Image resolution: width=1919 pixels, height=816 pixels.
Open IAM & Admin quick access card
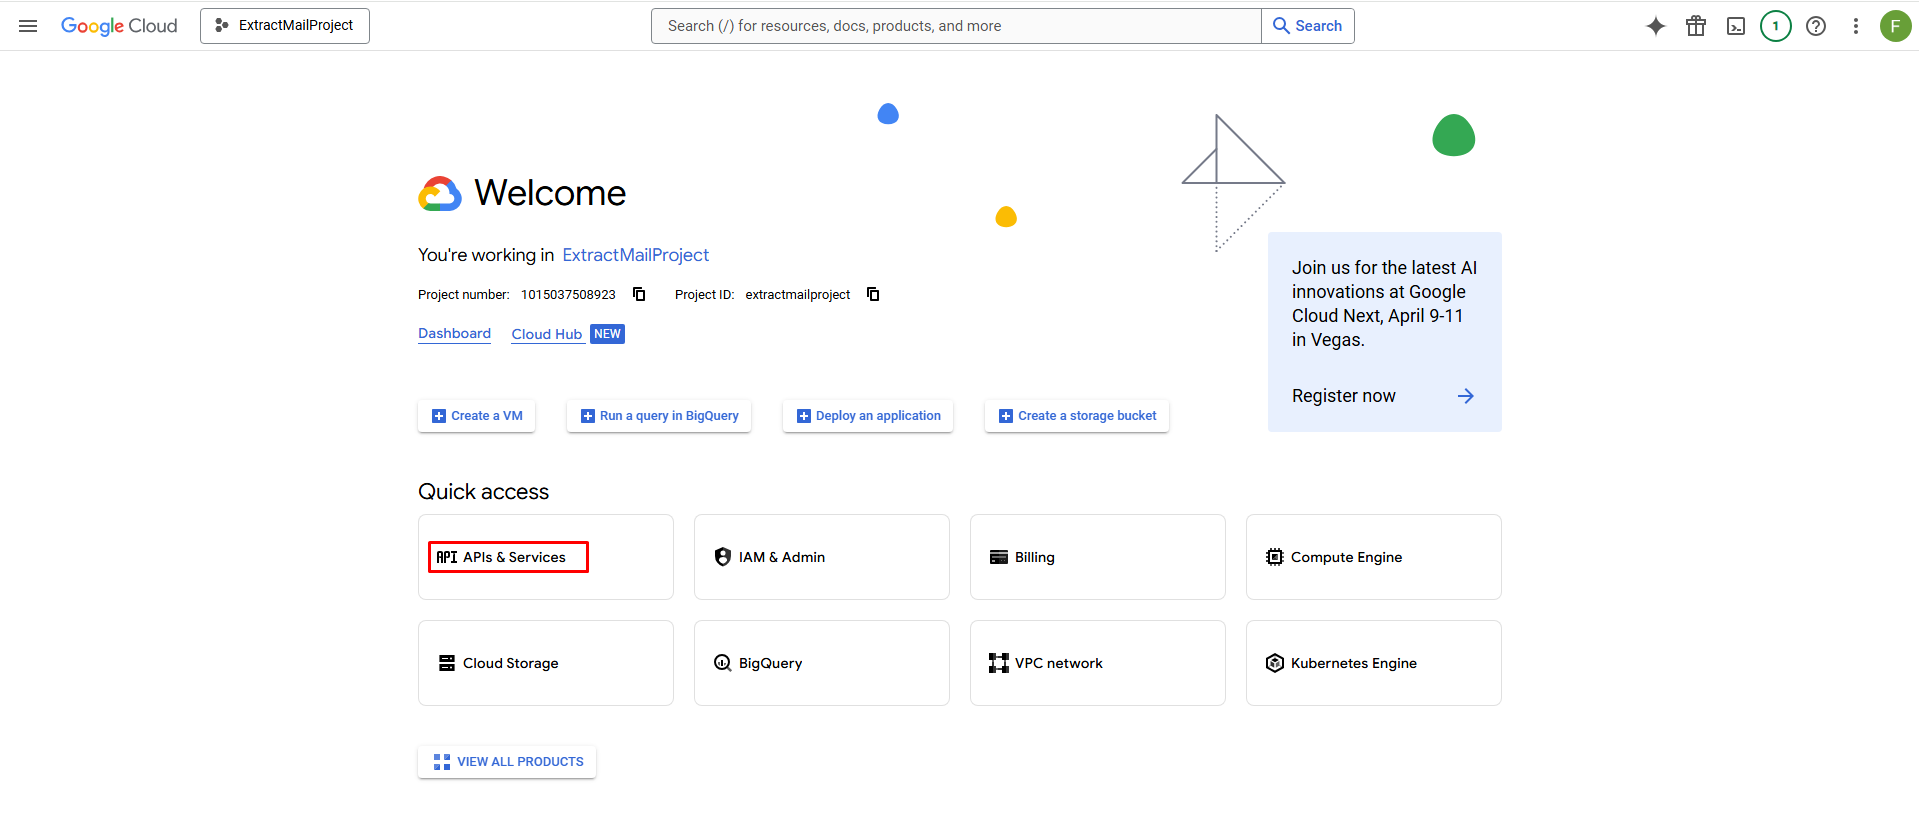click(822, 557)
